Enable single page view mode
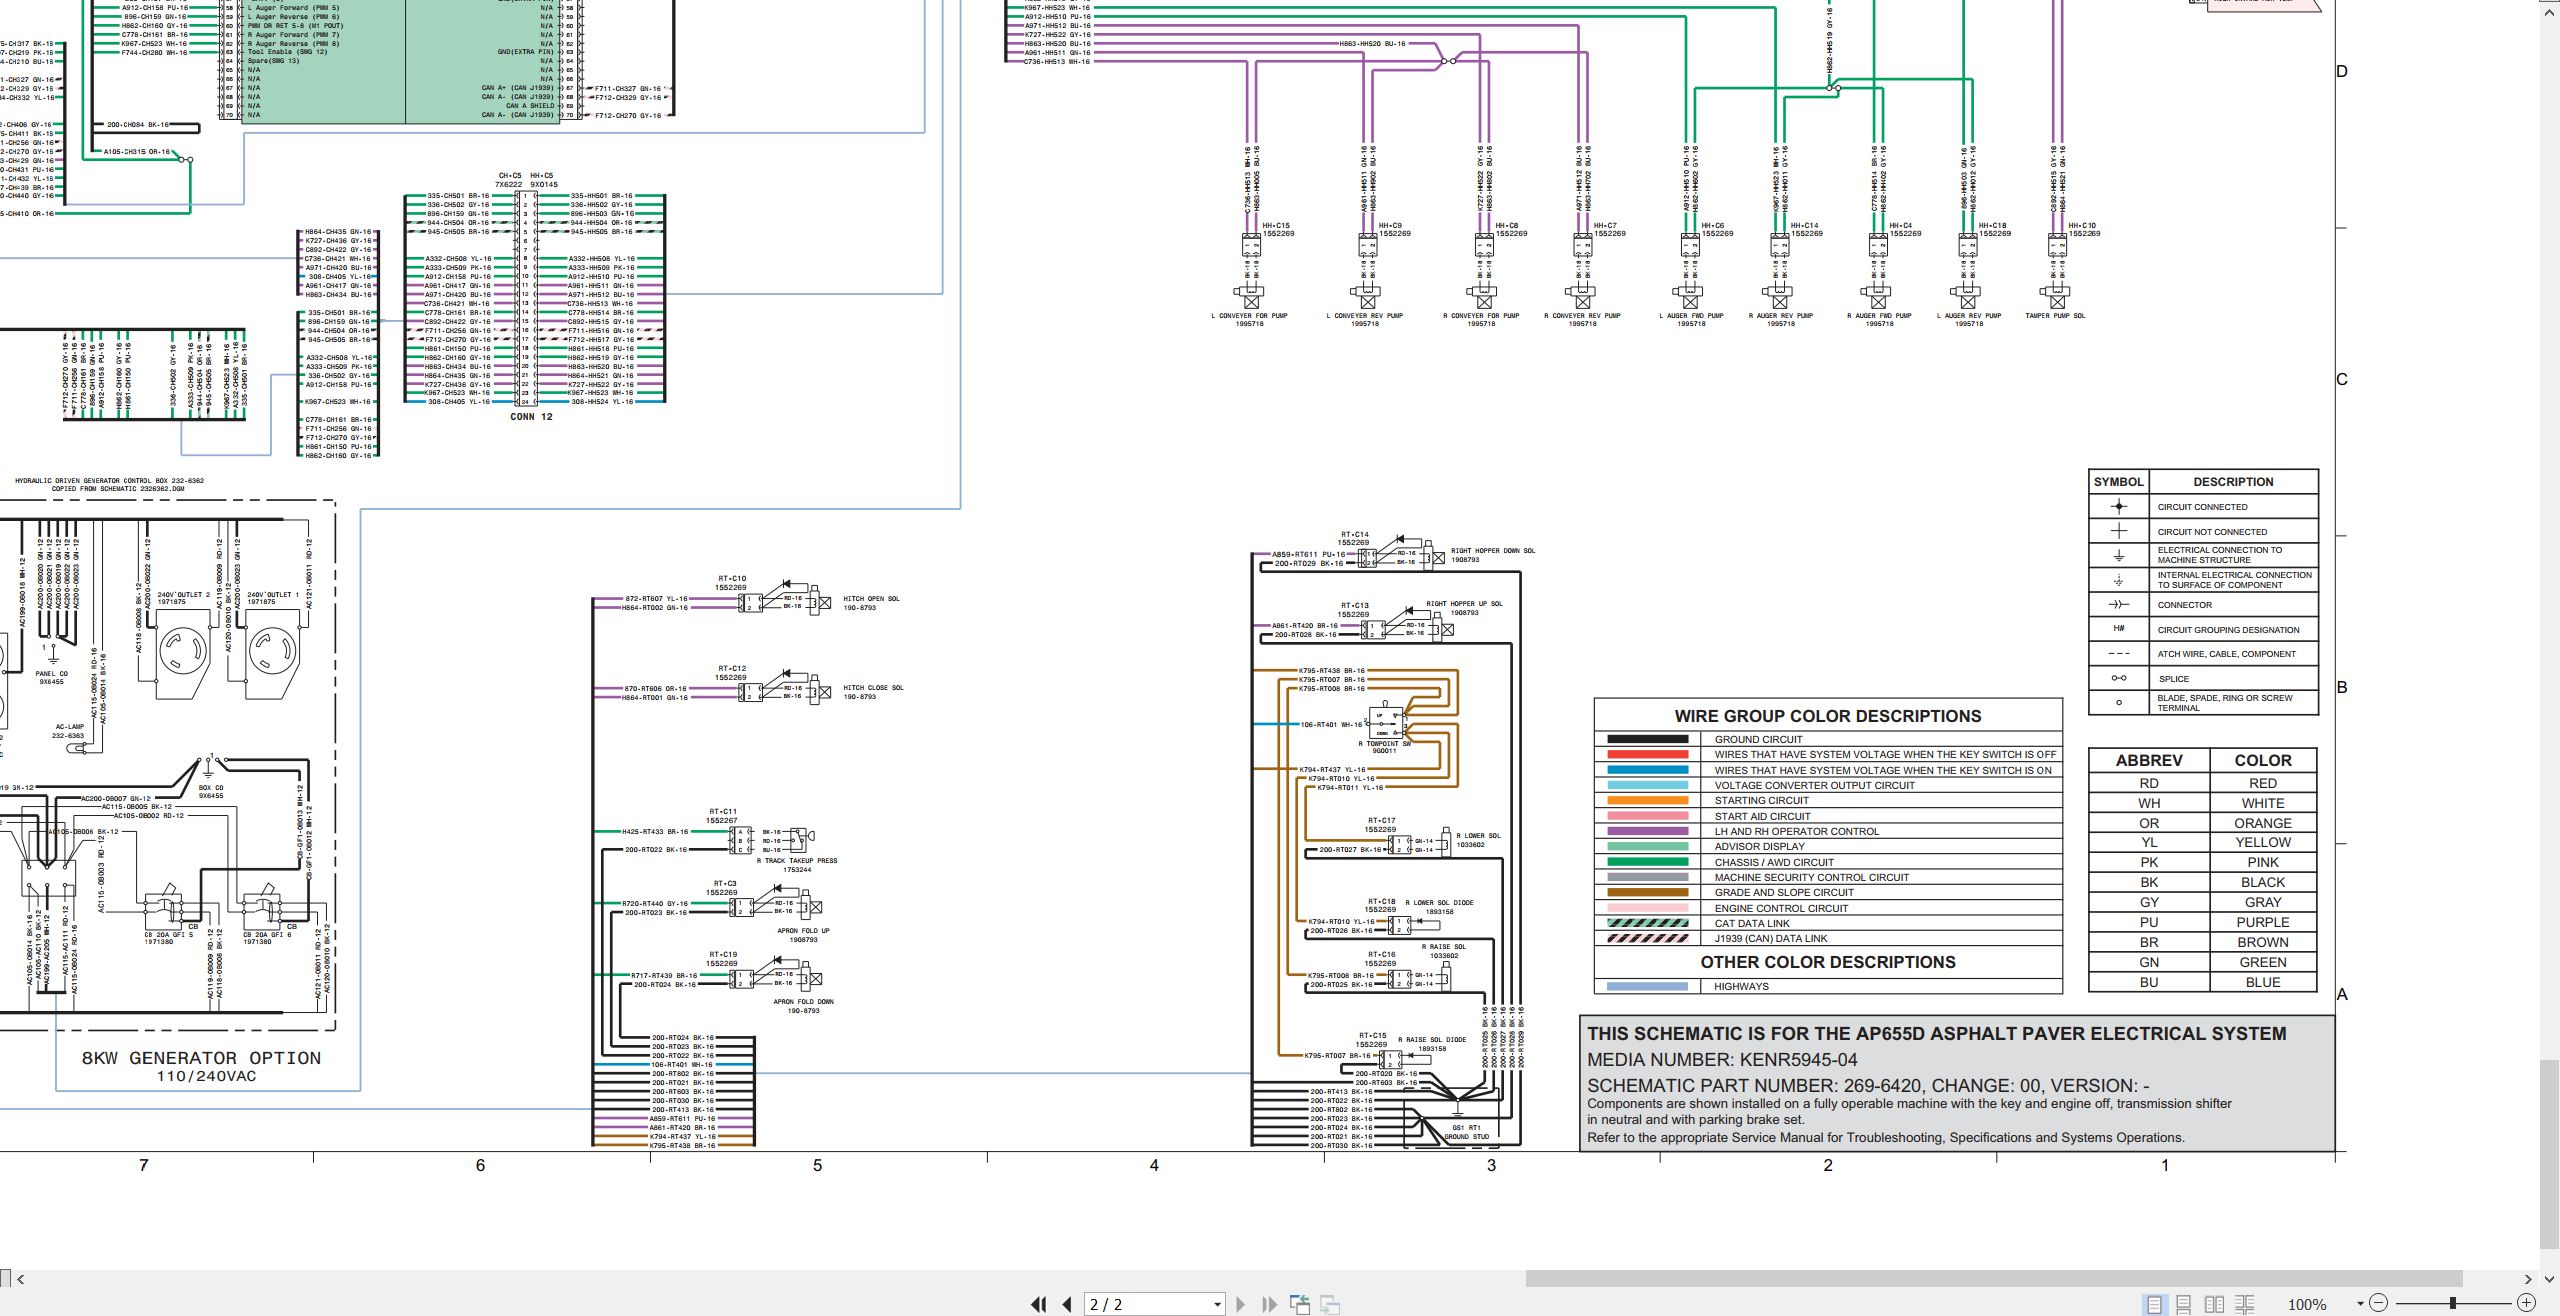Viewport: 2560px width, 1316px height. point(2154,1304)
